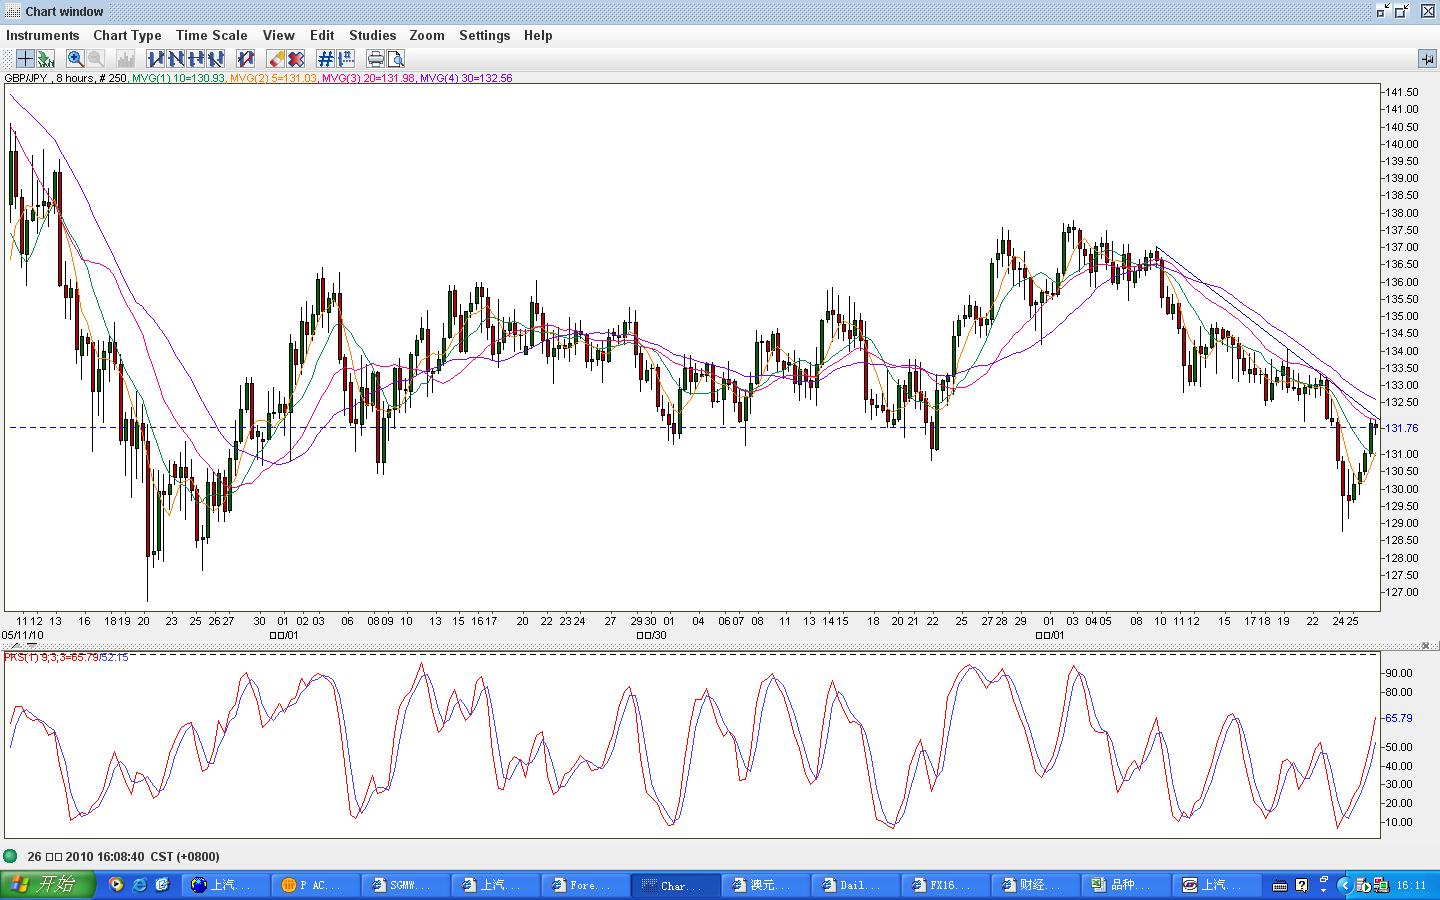Click the Chart window title icon
1440x900 pixels.
[12, 11]
